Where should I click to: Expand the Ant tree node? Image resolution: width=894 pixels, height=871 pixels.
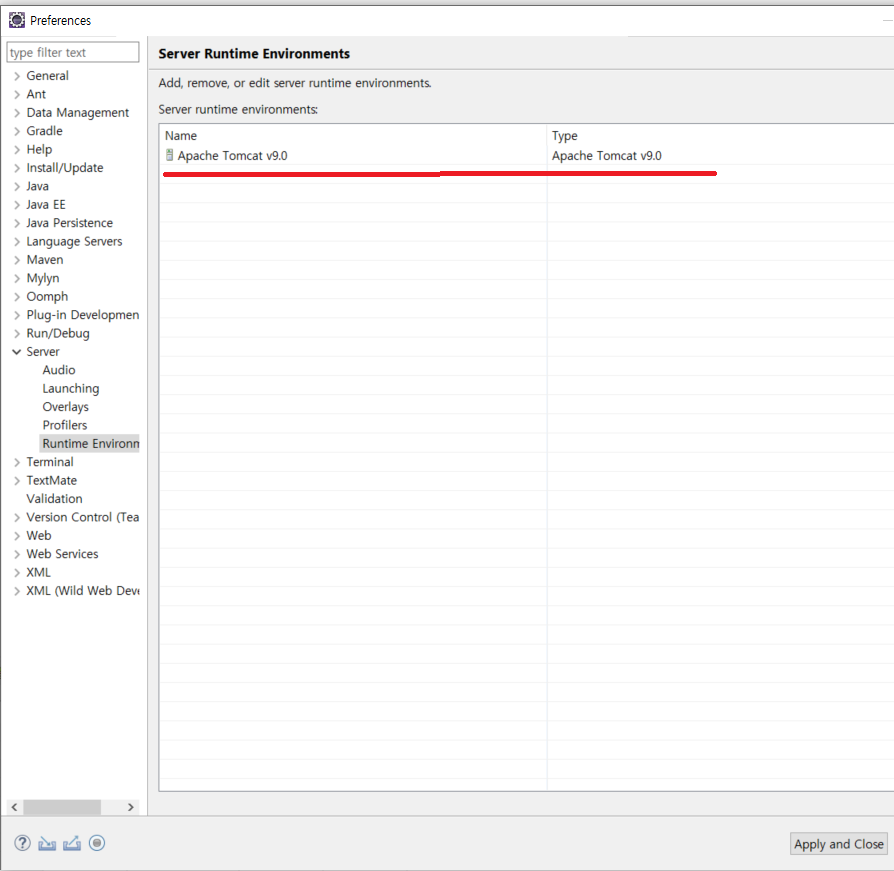[17, 95]
